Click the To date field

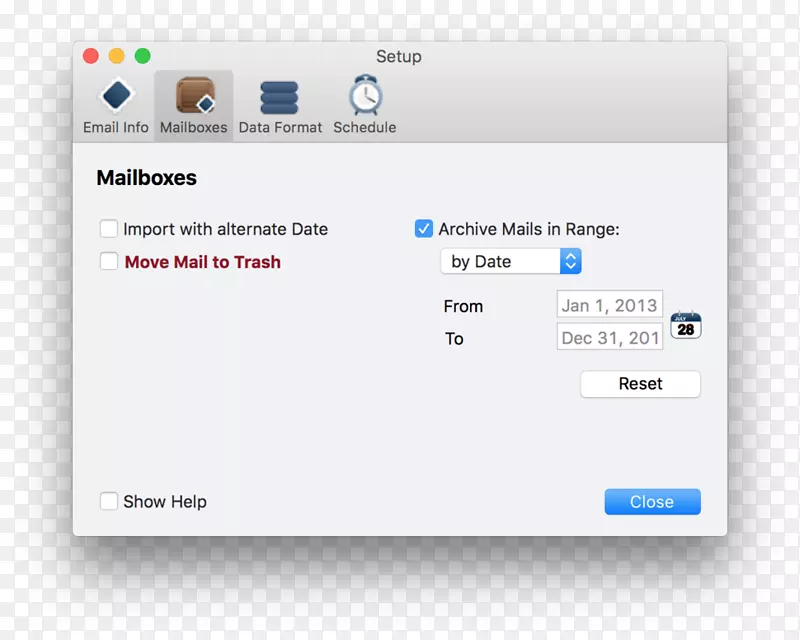609,338
